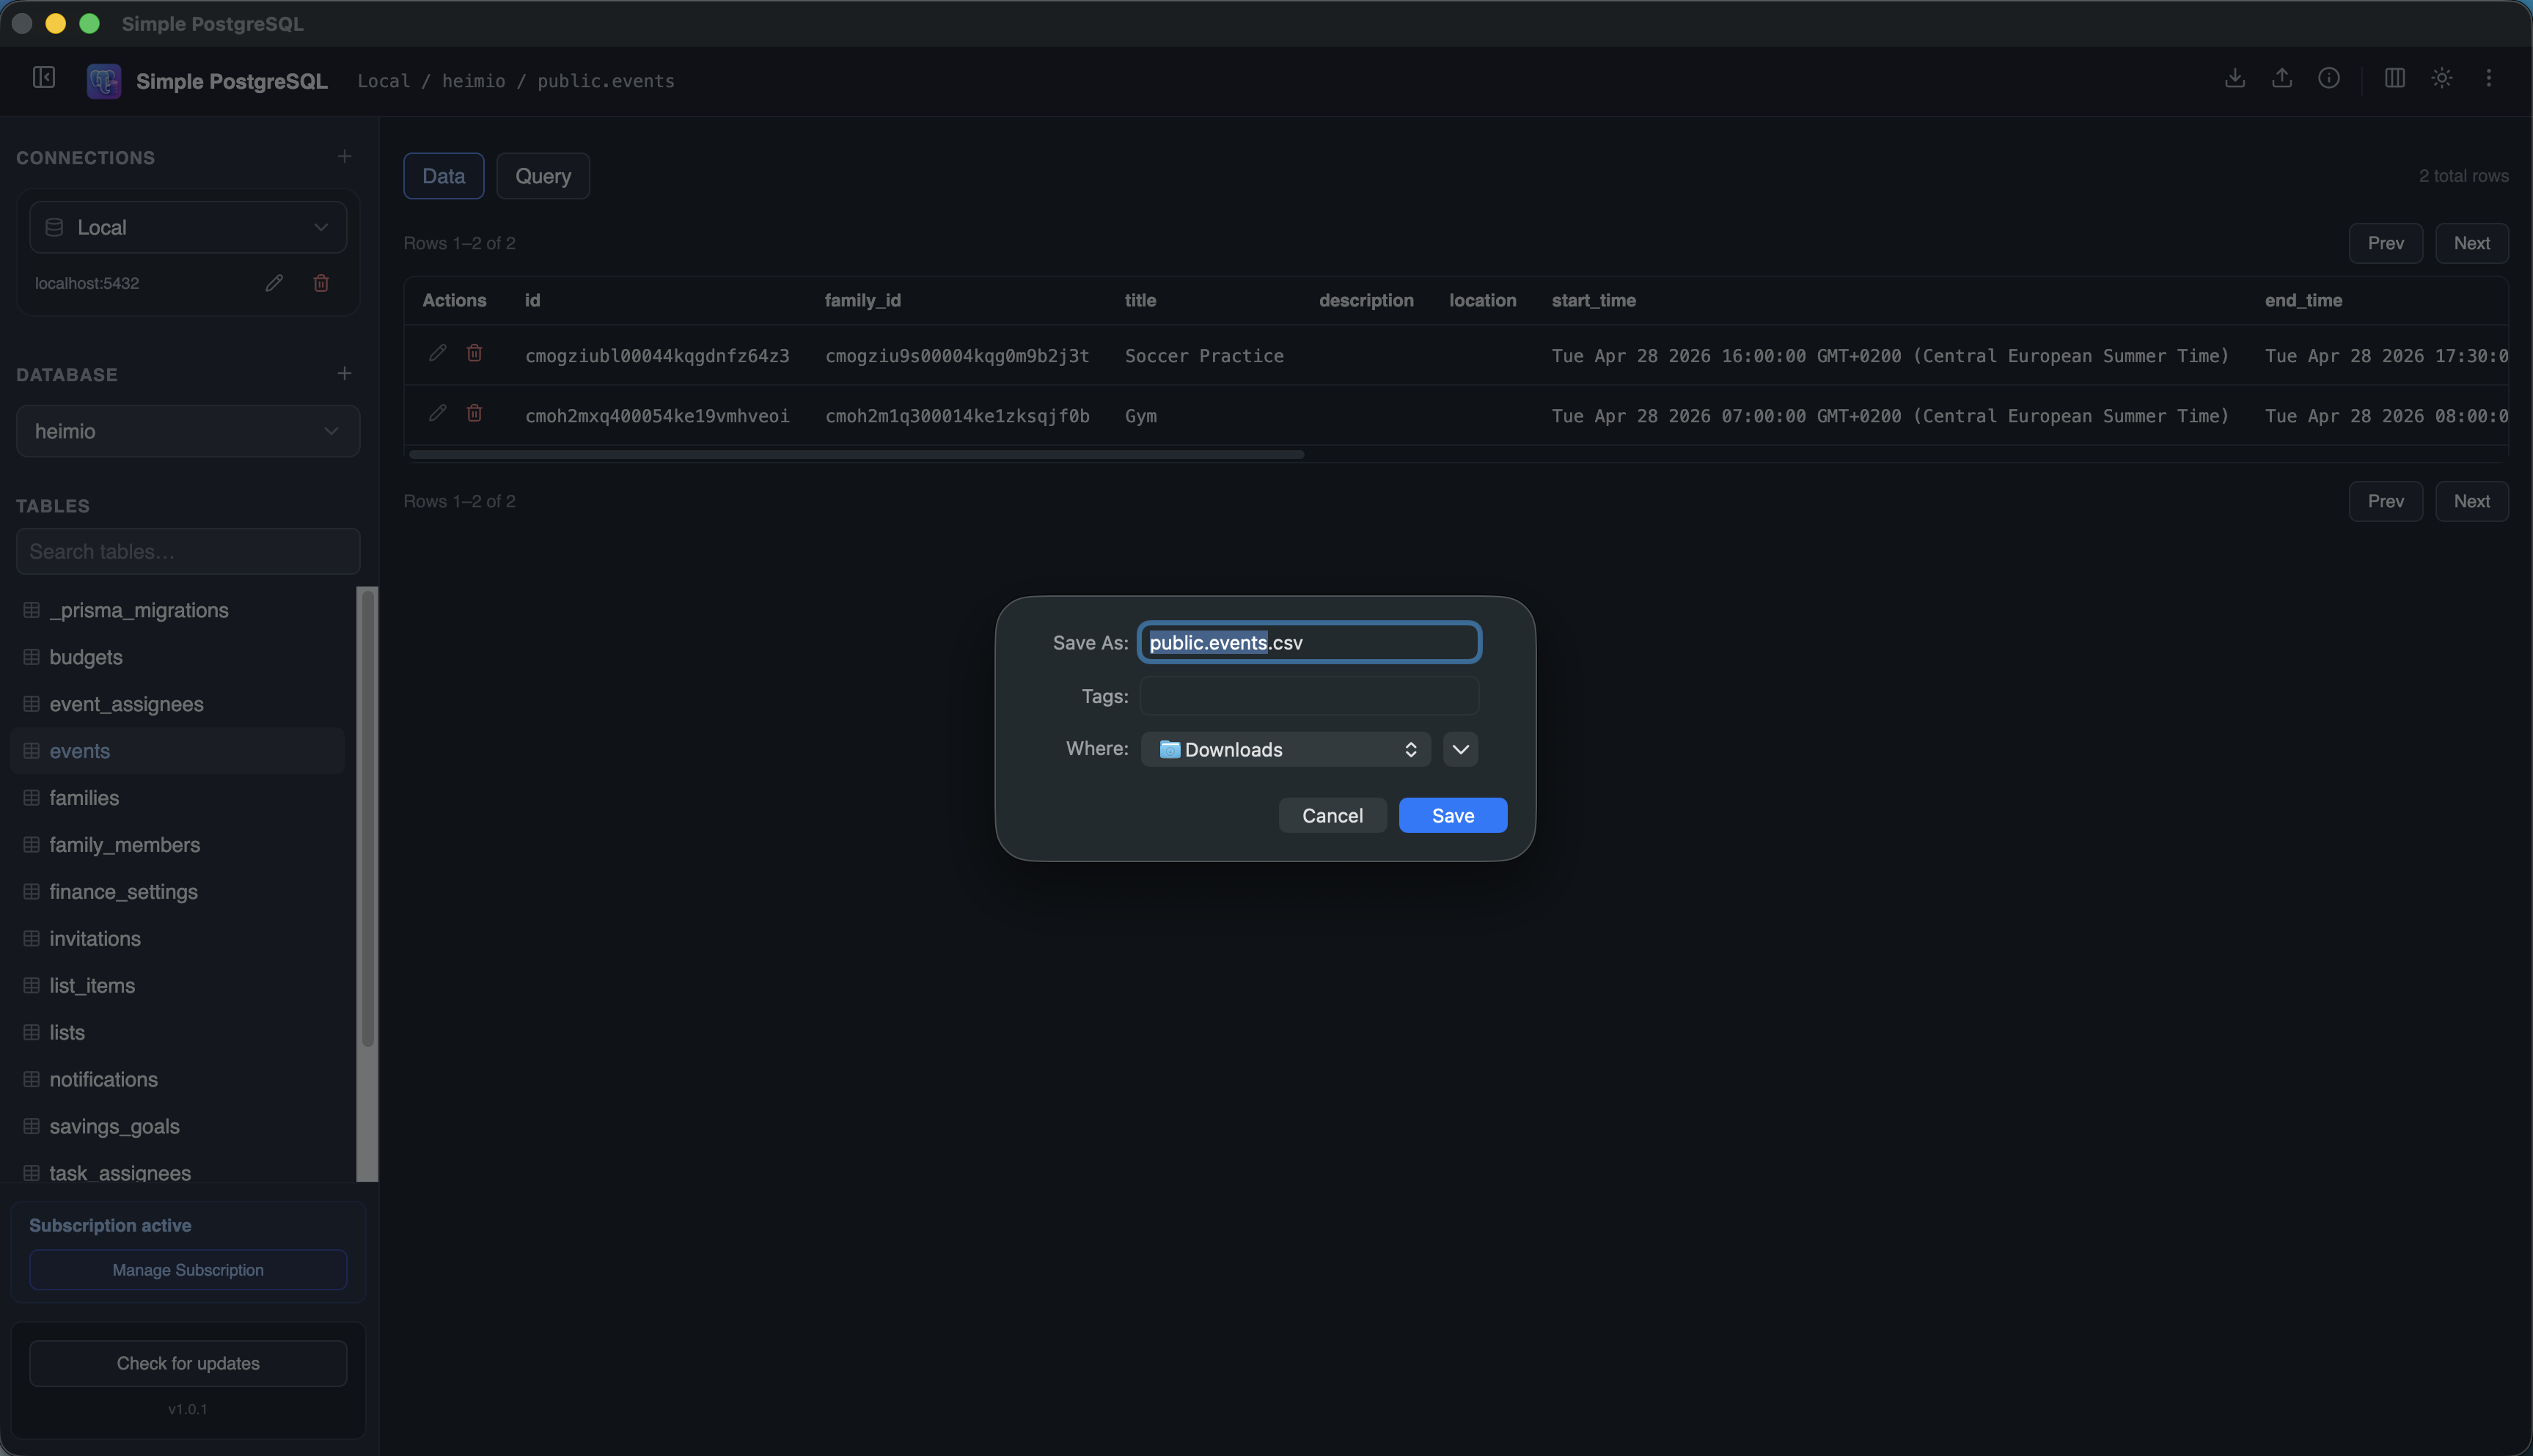Open the family_members table
The image size is (2533, 1456).
click(177, 845)
